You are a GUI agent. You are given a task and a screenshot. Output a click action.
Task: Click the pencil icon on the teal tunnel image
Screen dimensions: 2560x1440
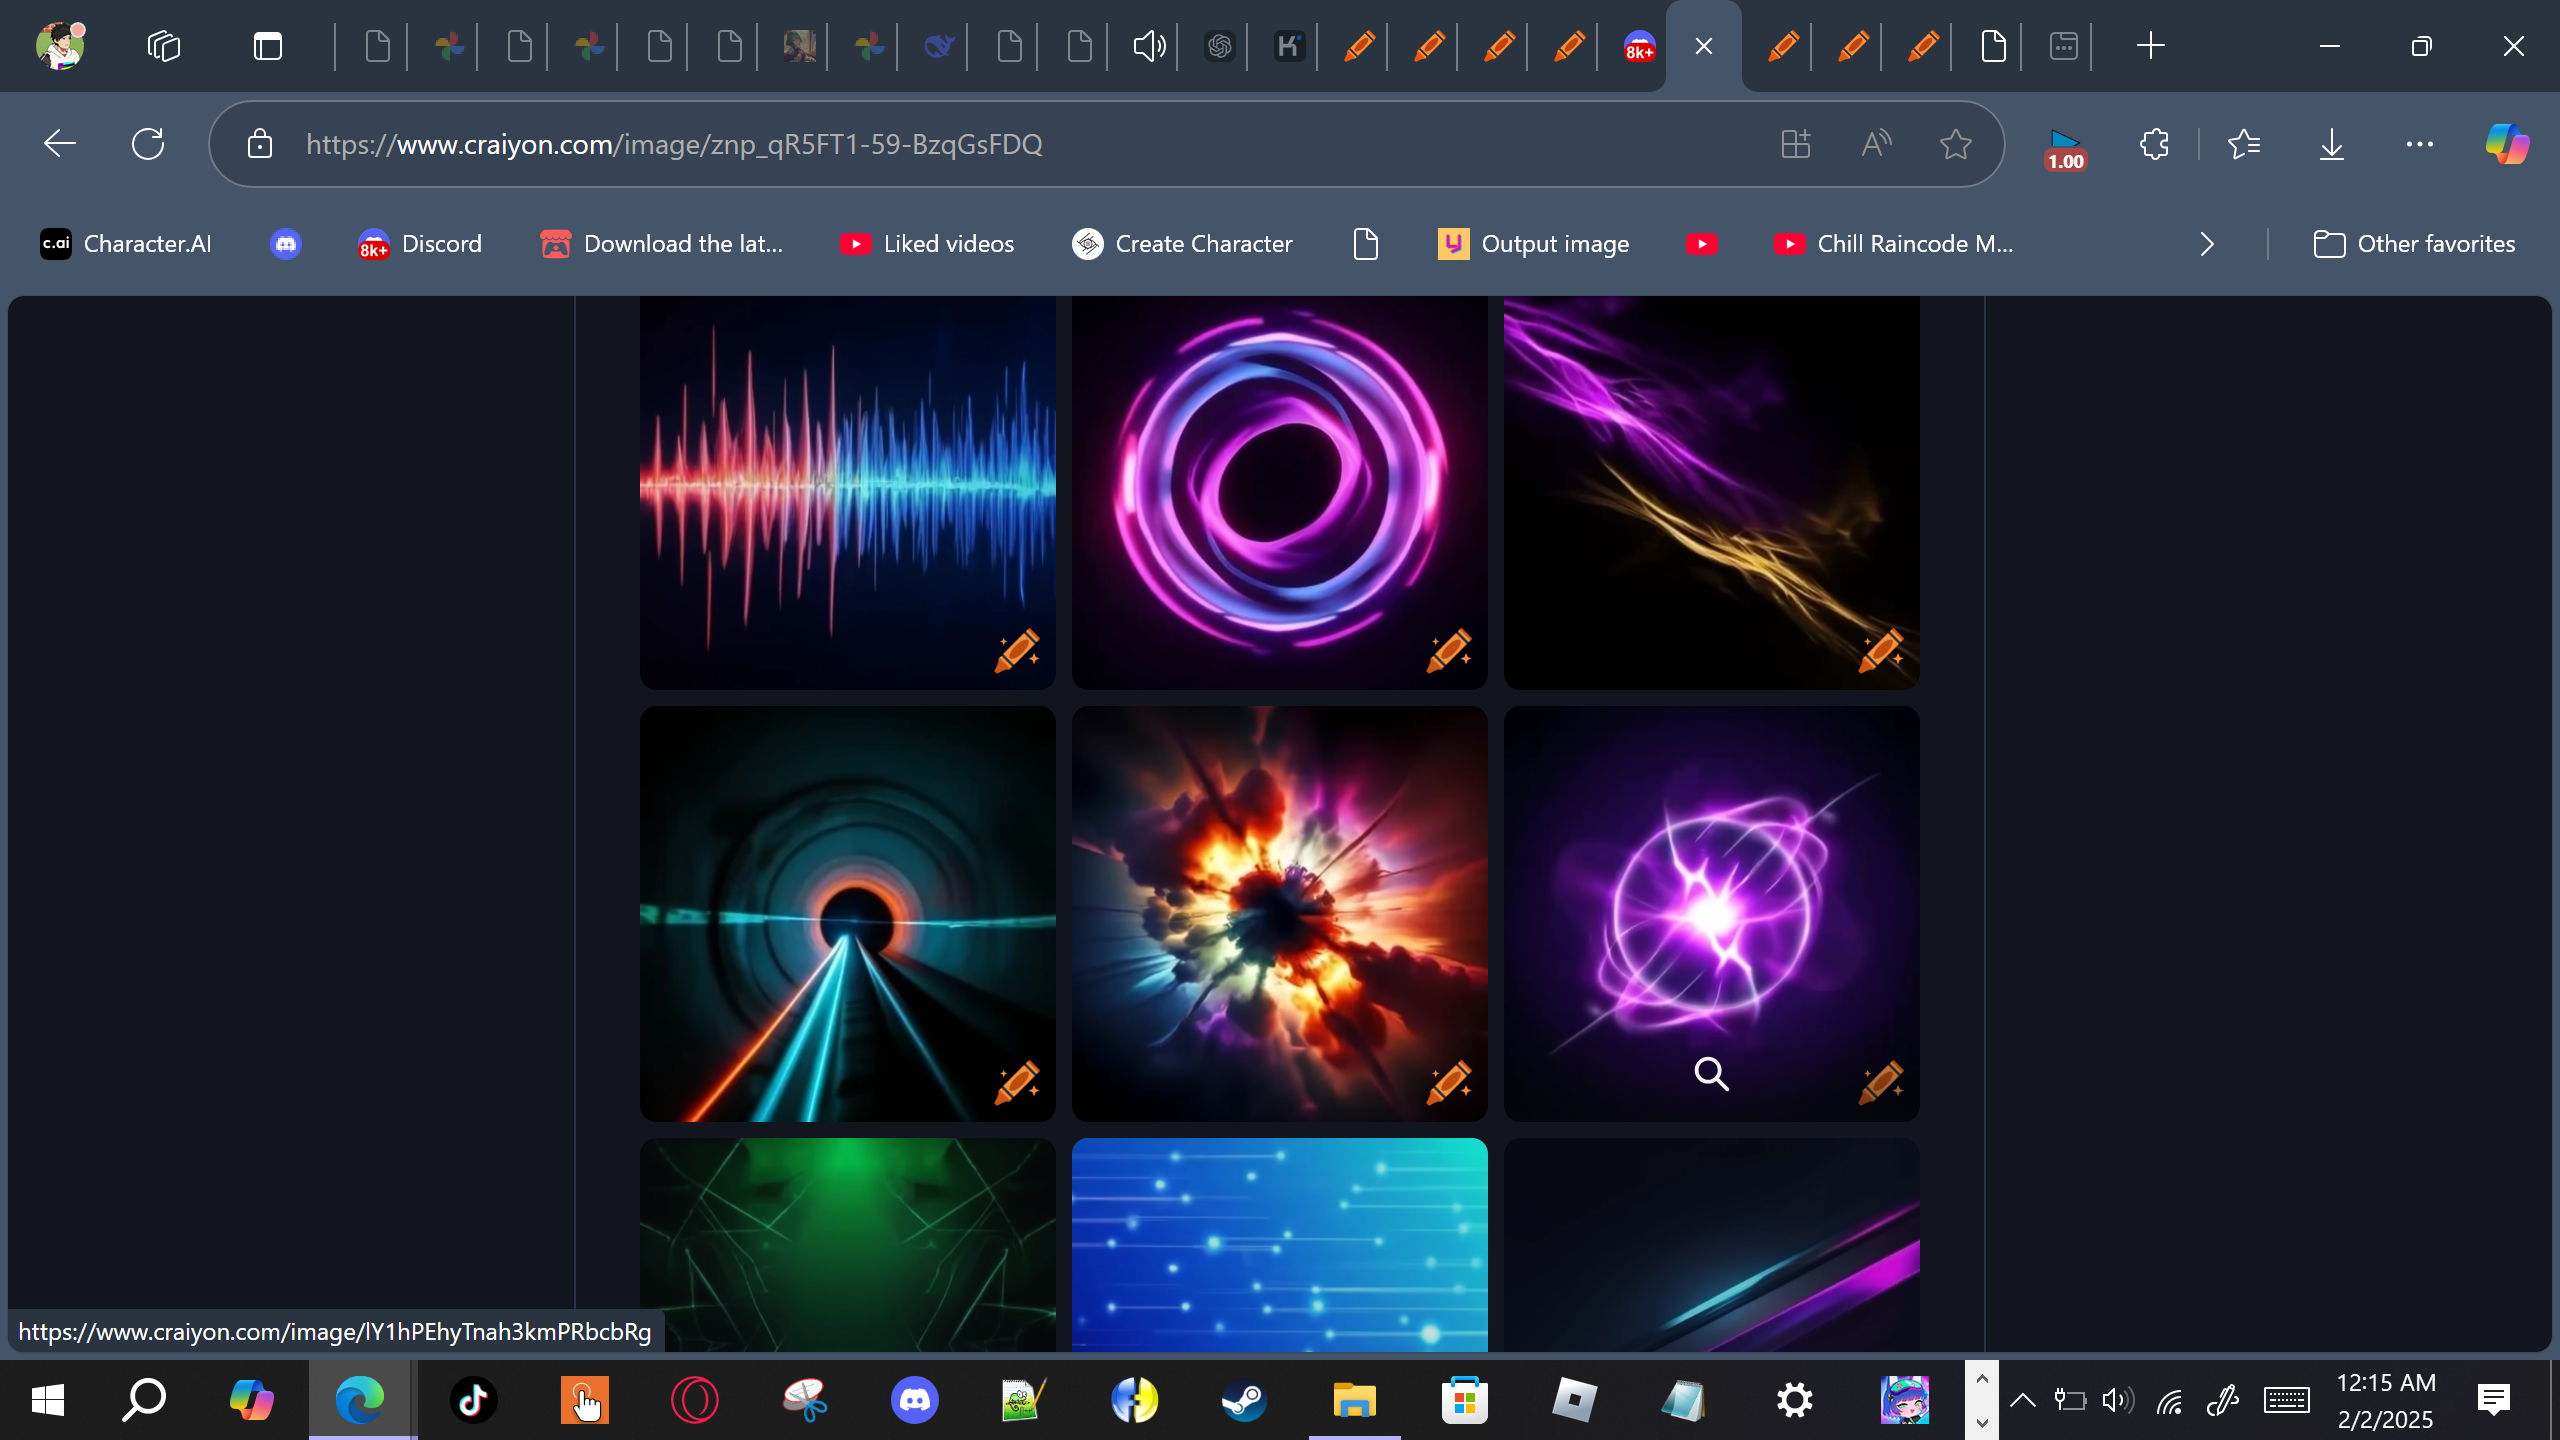(1017, 1083)
